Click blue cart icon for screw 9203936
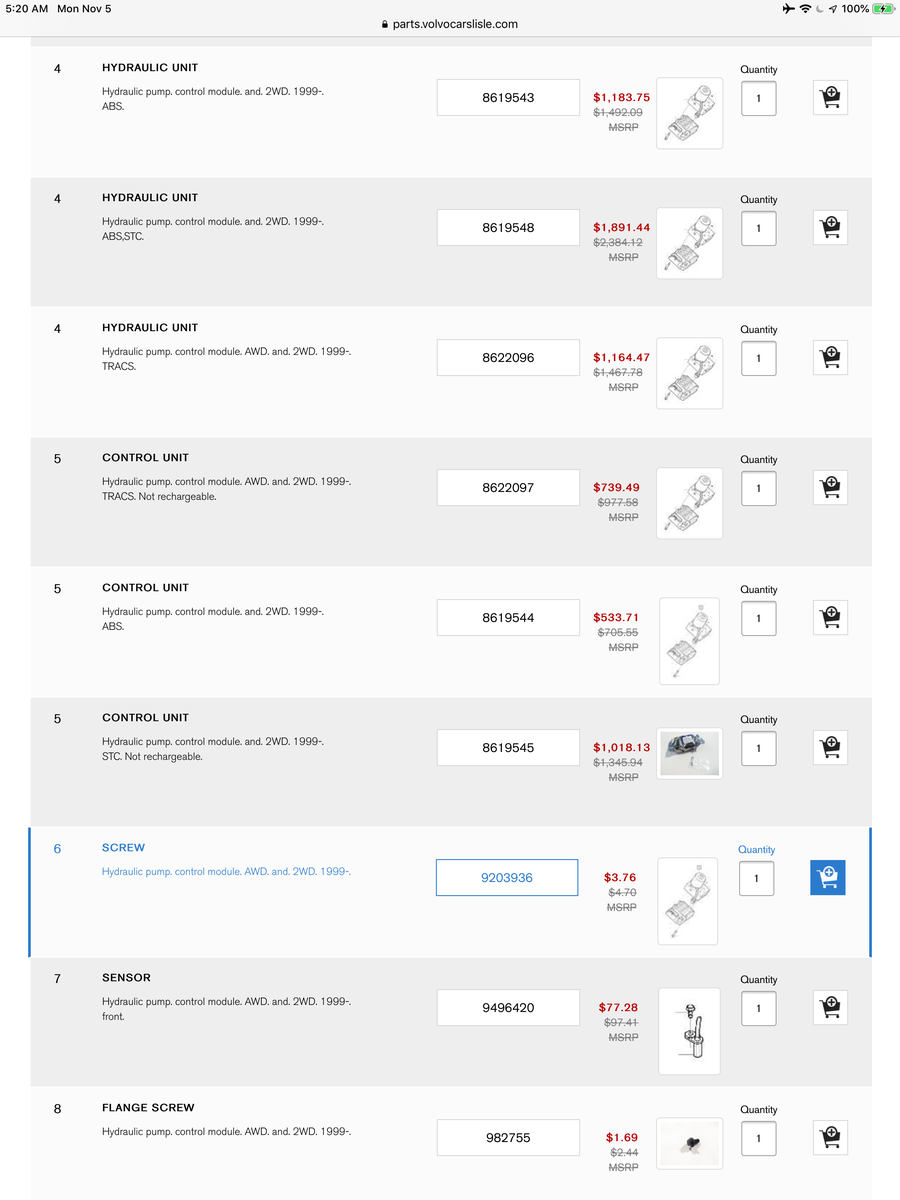 tap(828, 878)
